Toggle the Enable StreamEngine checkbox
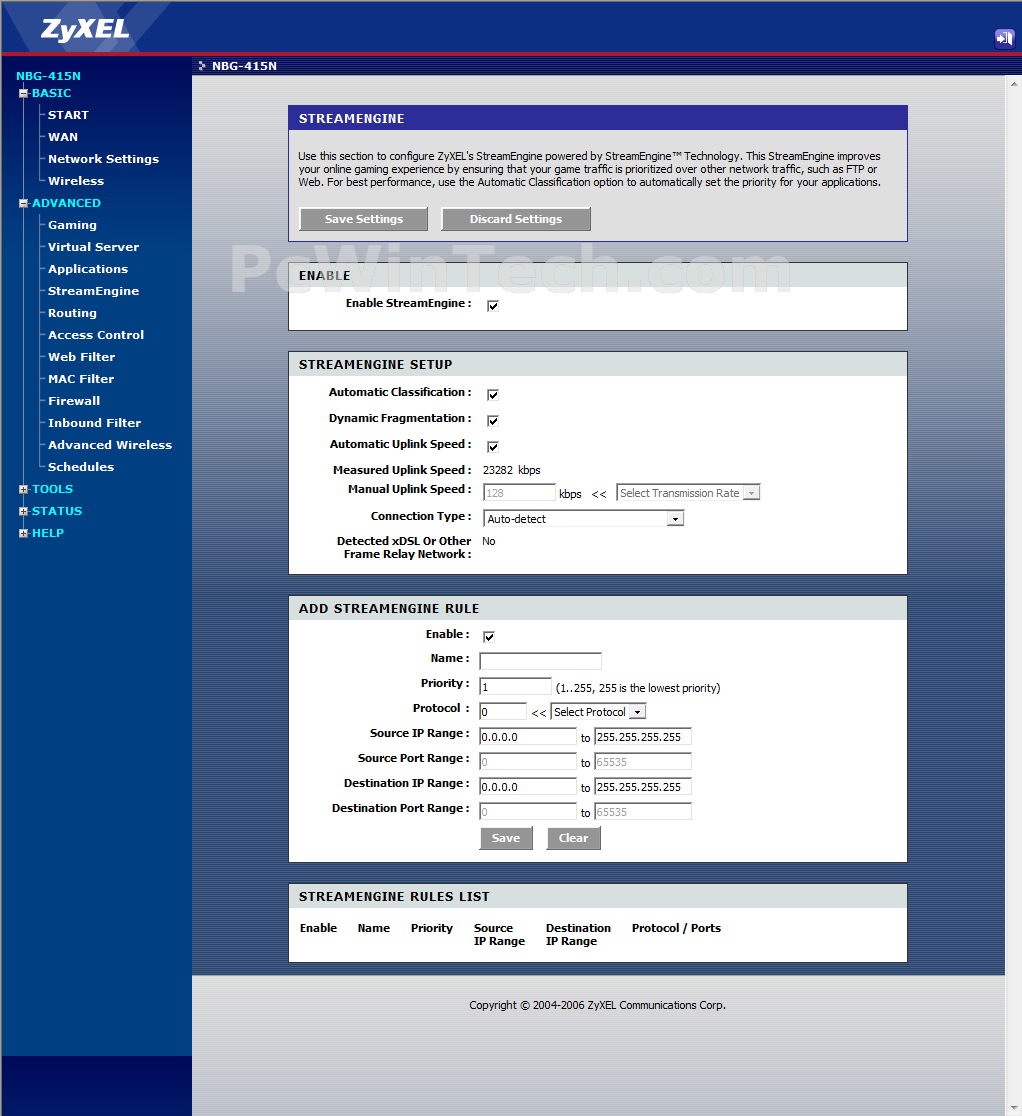The image size is (1022, 1116). coord(492,306)
